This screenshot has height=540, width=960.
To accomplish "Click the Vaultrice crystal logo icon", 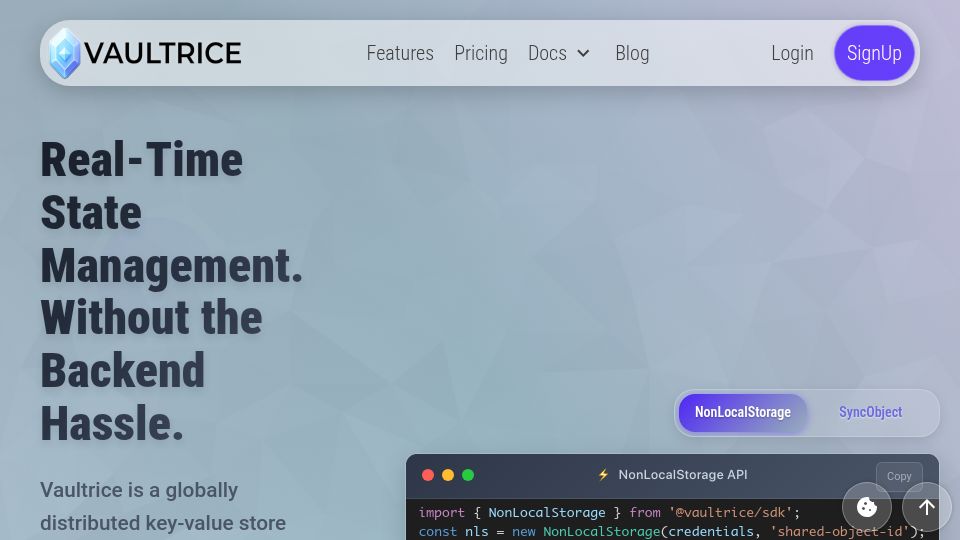I will pos(65,53).
